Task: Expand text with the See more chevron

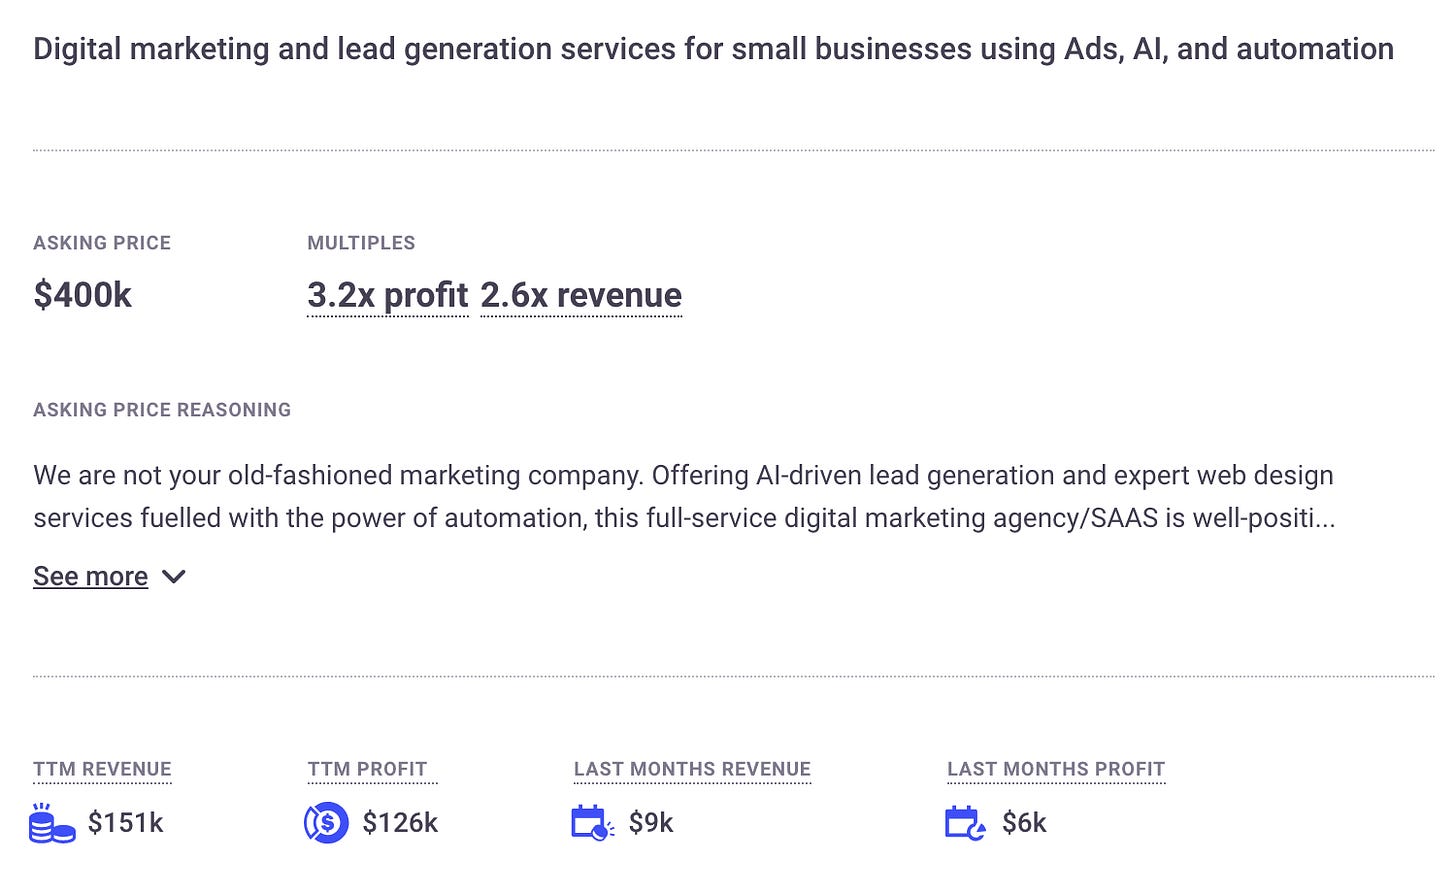Action: click(174, 577)
